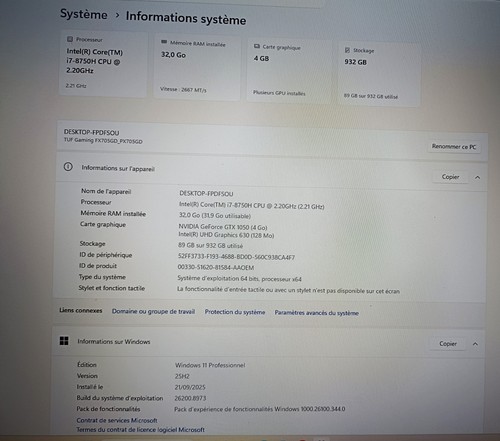Copy the device information
The height and width of the screenshot is (441, 500).
click(x=450, y=177)
